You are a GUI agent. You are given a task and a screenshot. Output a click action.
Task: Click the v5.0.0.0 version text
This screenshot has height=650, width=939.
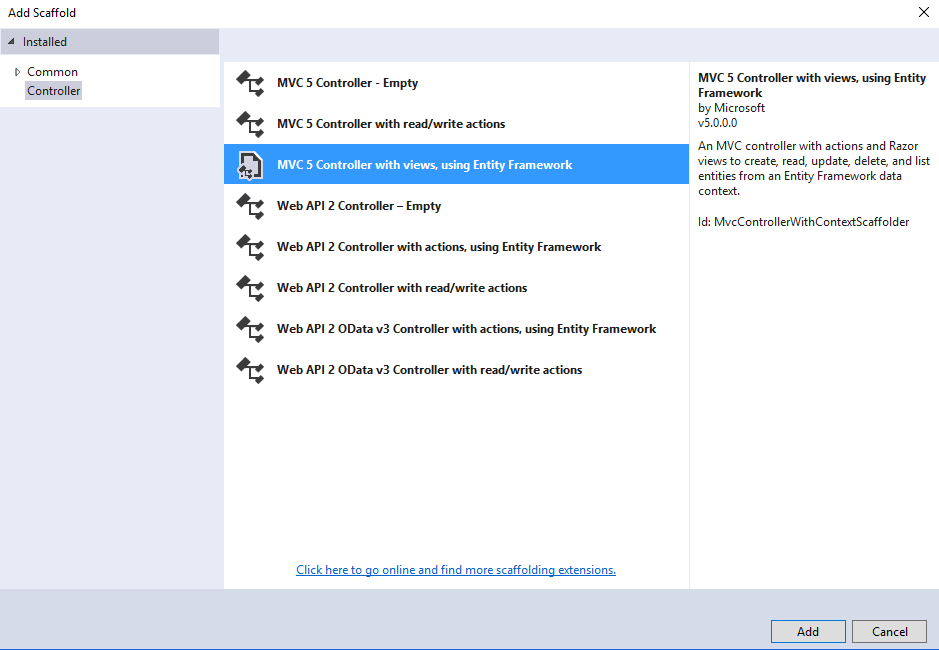pyautogui.click(x=717, y=123)
